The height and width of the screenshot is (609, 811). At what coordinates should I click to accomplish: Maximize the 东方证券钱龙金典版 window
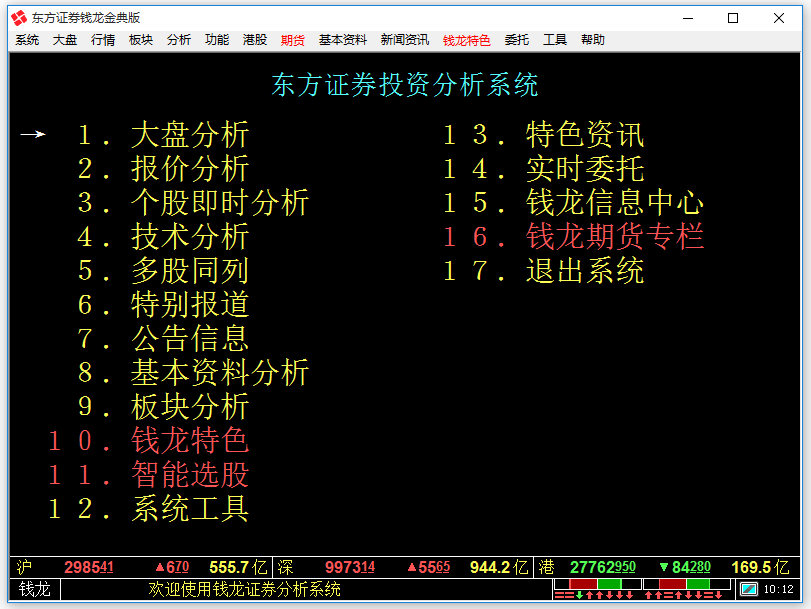(733, 18)
